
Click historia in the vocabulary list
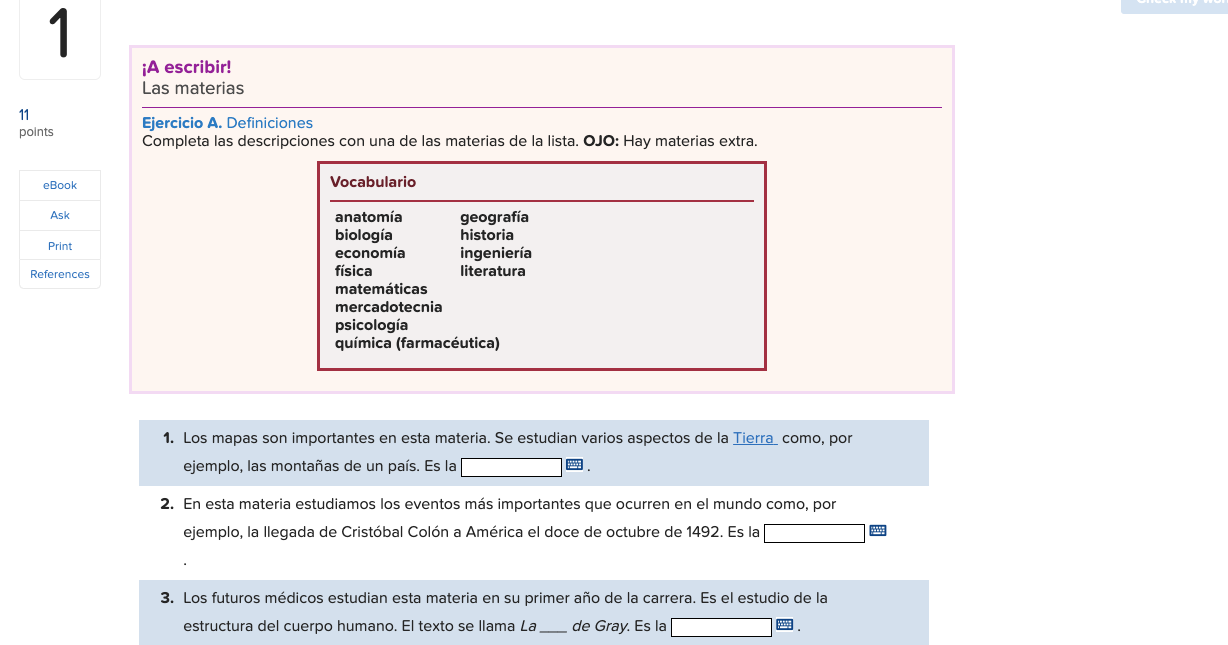tap(485, 234)
